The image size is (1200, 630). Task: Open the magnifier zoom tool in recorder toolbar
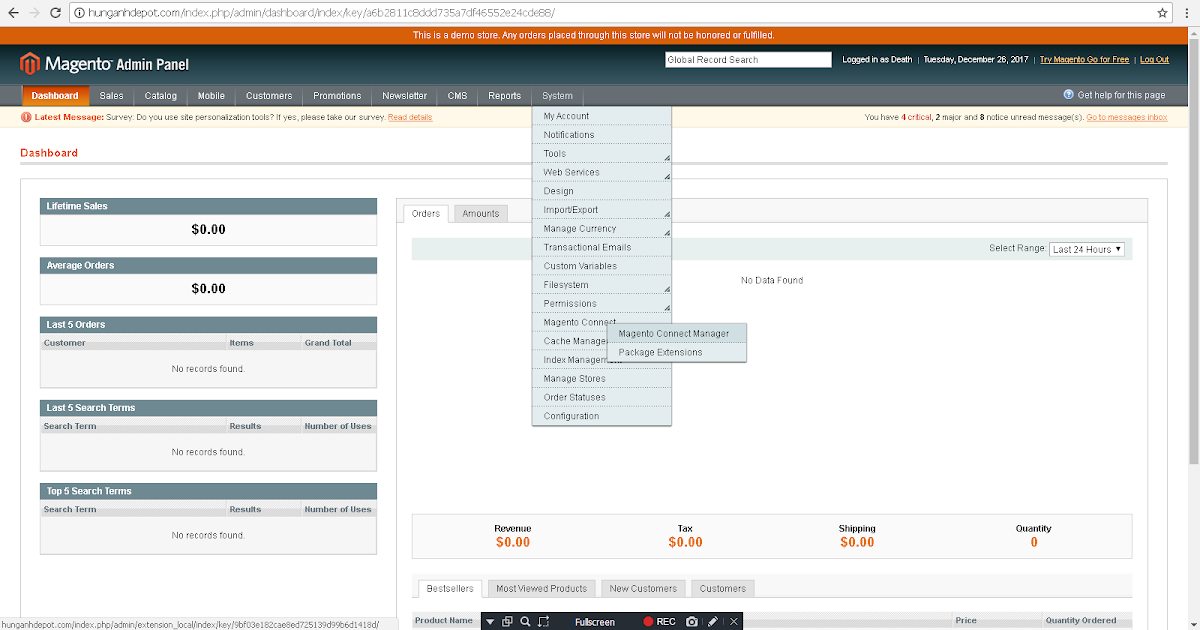[x=525, y=621]
